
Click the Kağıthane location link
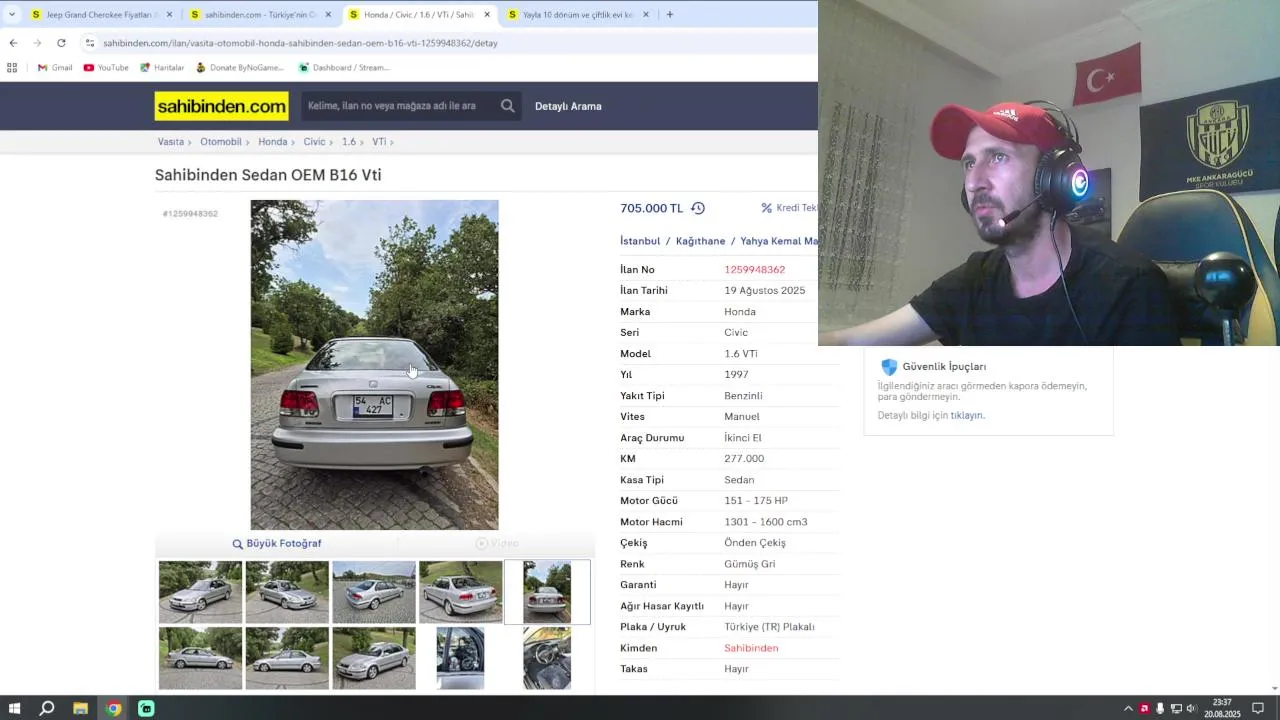click(700, 241)
